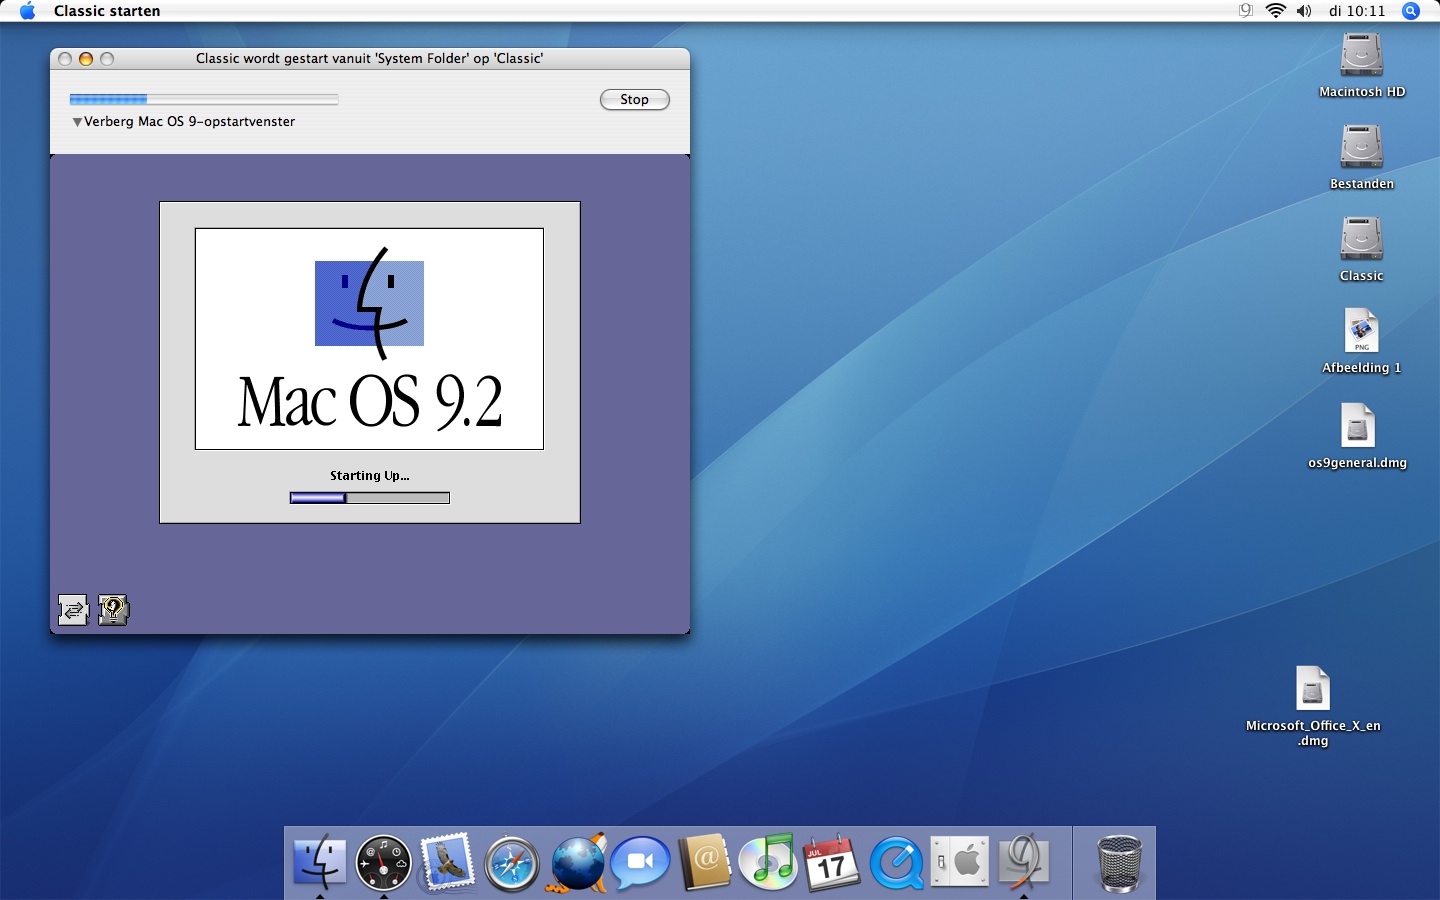Open iChat in the Dock
Screen dimensions: 1440x900
640,863
